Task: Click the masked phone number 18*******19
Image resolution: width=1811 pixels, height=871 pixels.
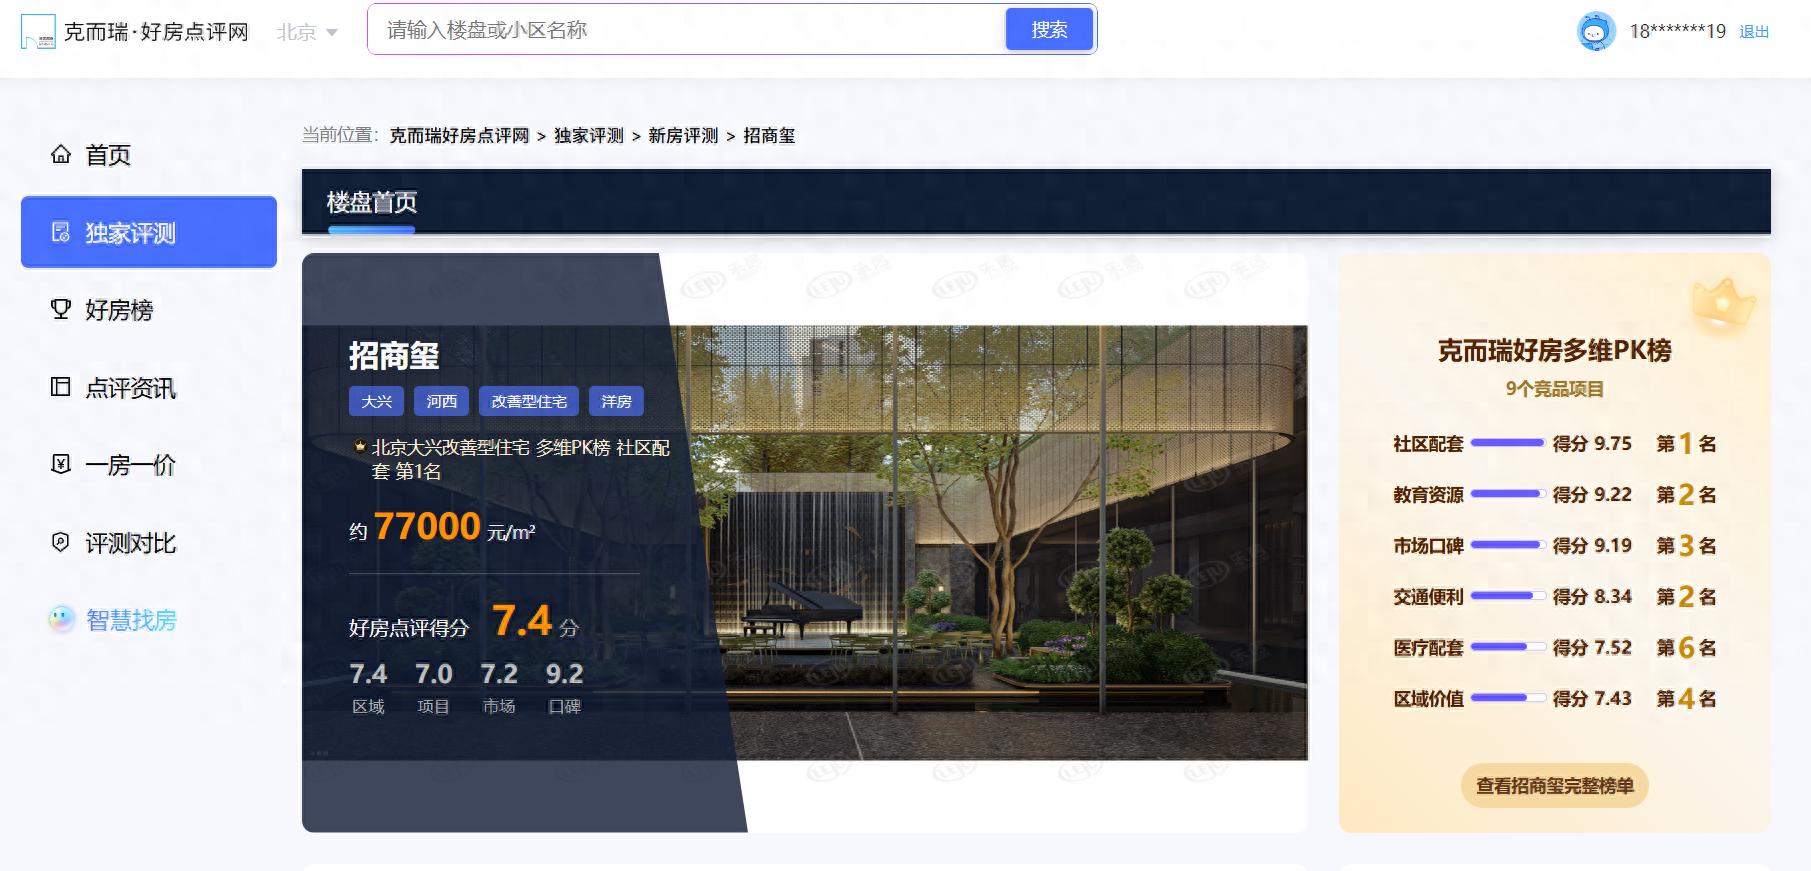Action: [1677, 31]
